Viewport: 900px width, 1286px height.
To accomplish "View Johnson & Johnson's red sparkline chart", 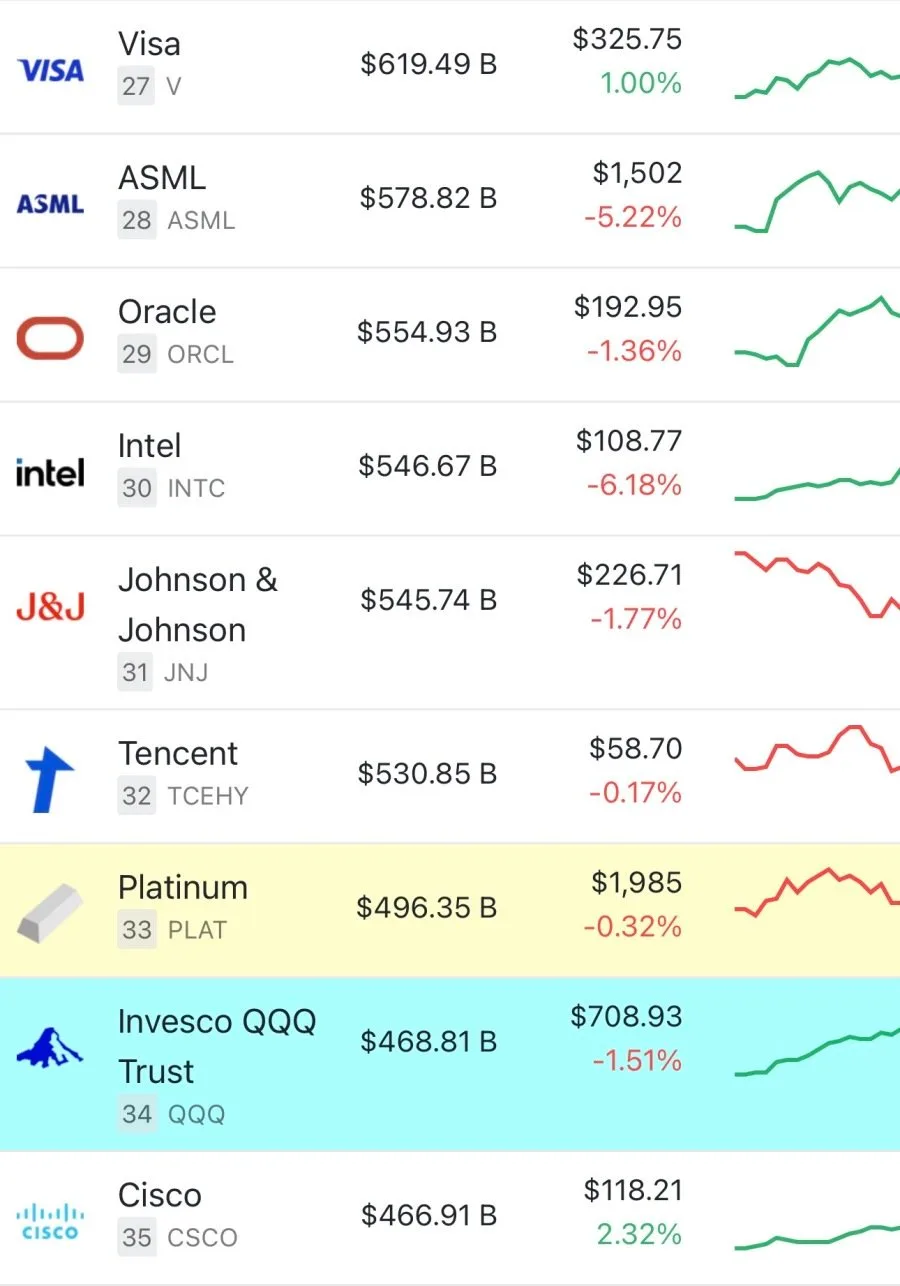I will (817, 584).
